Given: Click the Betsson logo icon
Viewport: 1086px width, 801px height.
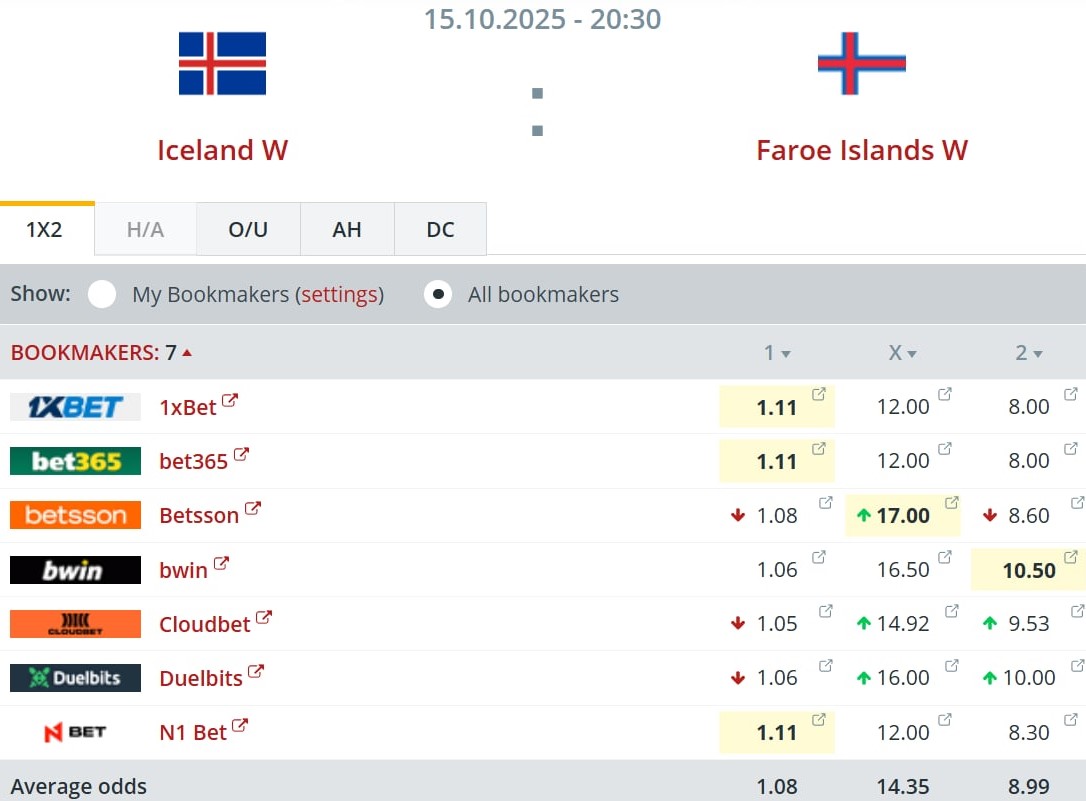Looking at the screenshot, I should [75, 515].
